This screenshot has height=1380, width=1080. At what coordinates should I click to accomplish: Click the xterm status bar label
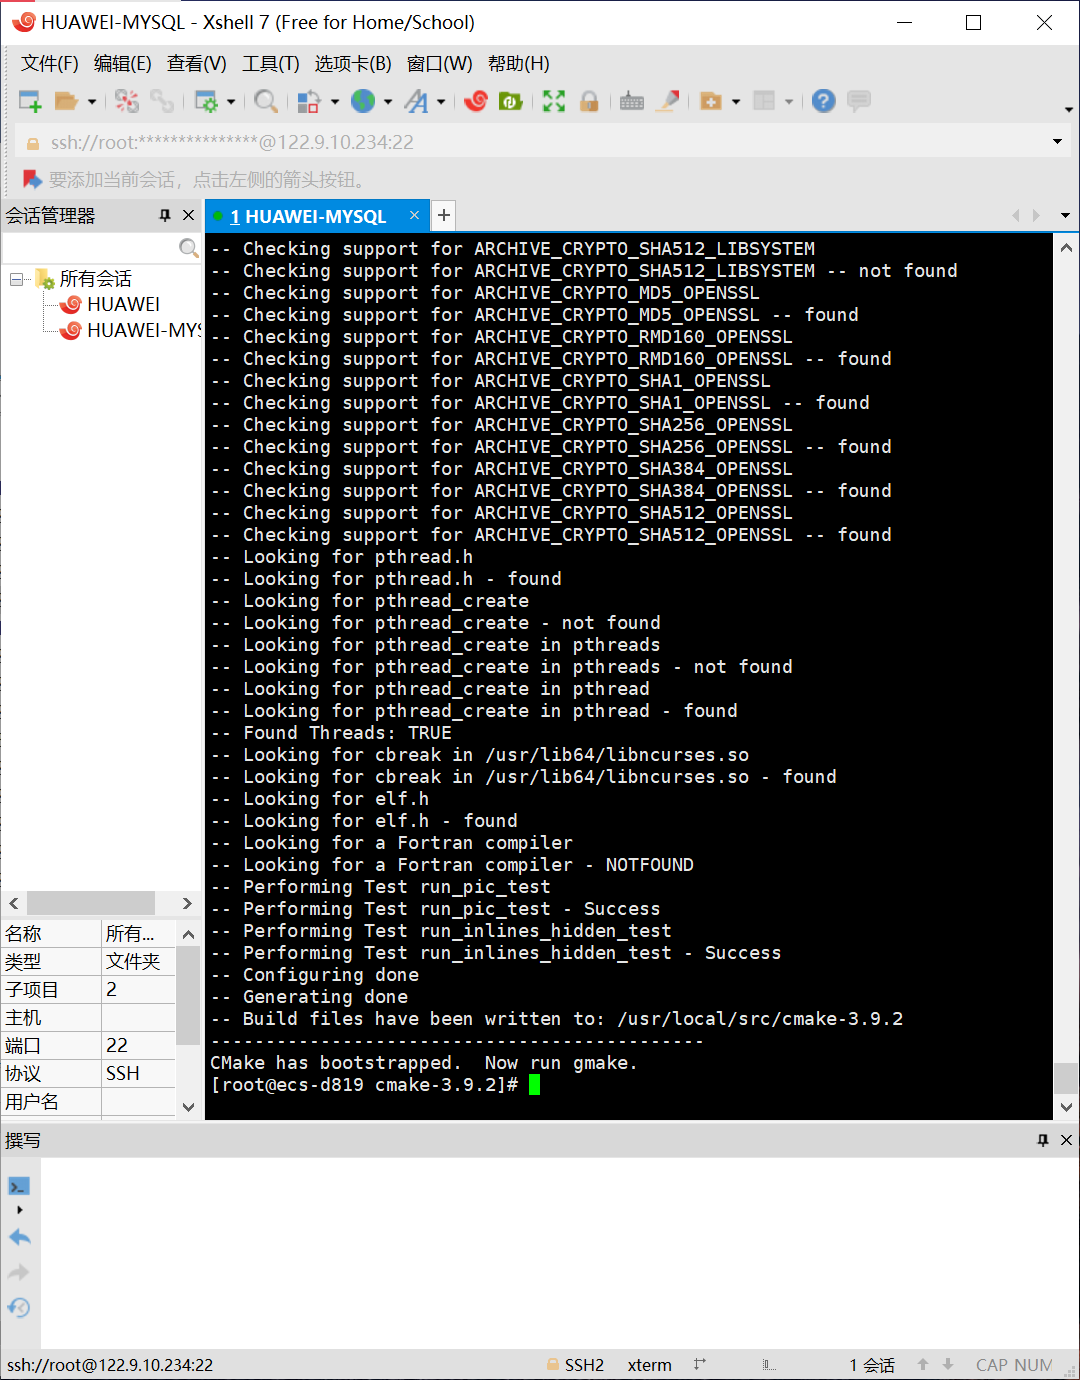(x=650, y=1365)
